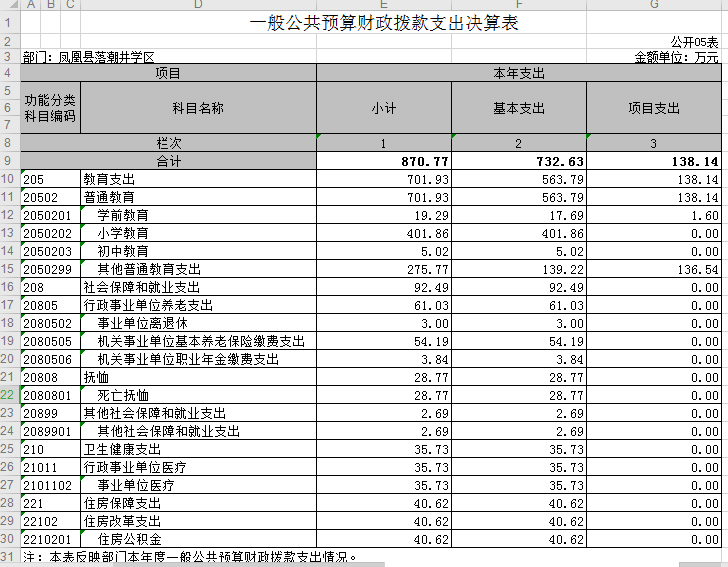This screenshot has height=567, width=728.
Task: Select row header 15
Action: (x=9, y=269)
